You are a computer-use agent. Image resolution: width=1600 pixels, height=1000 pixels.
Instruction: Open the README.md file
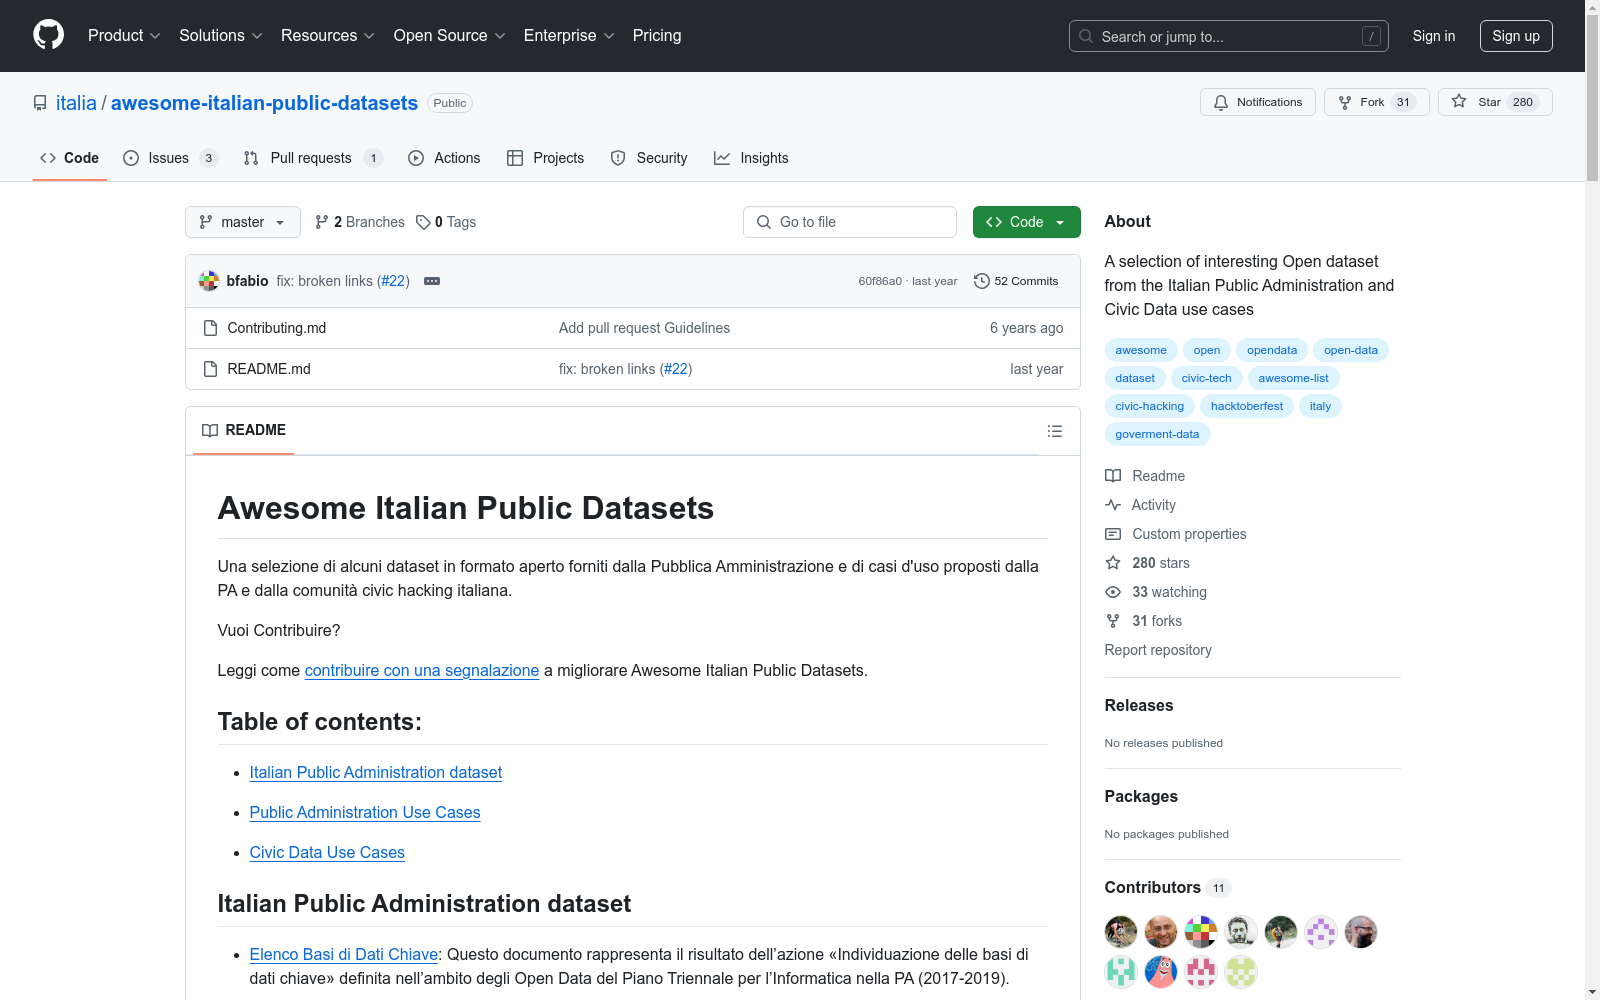pos(269,369)
